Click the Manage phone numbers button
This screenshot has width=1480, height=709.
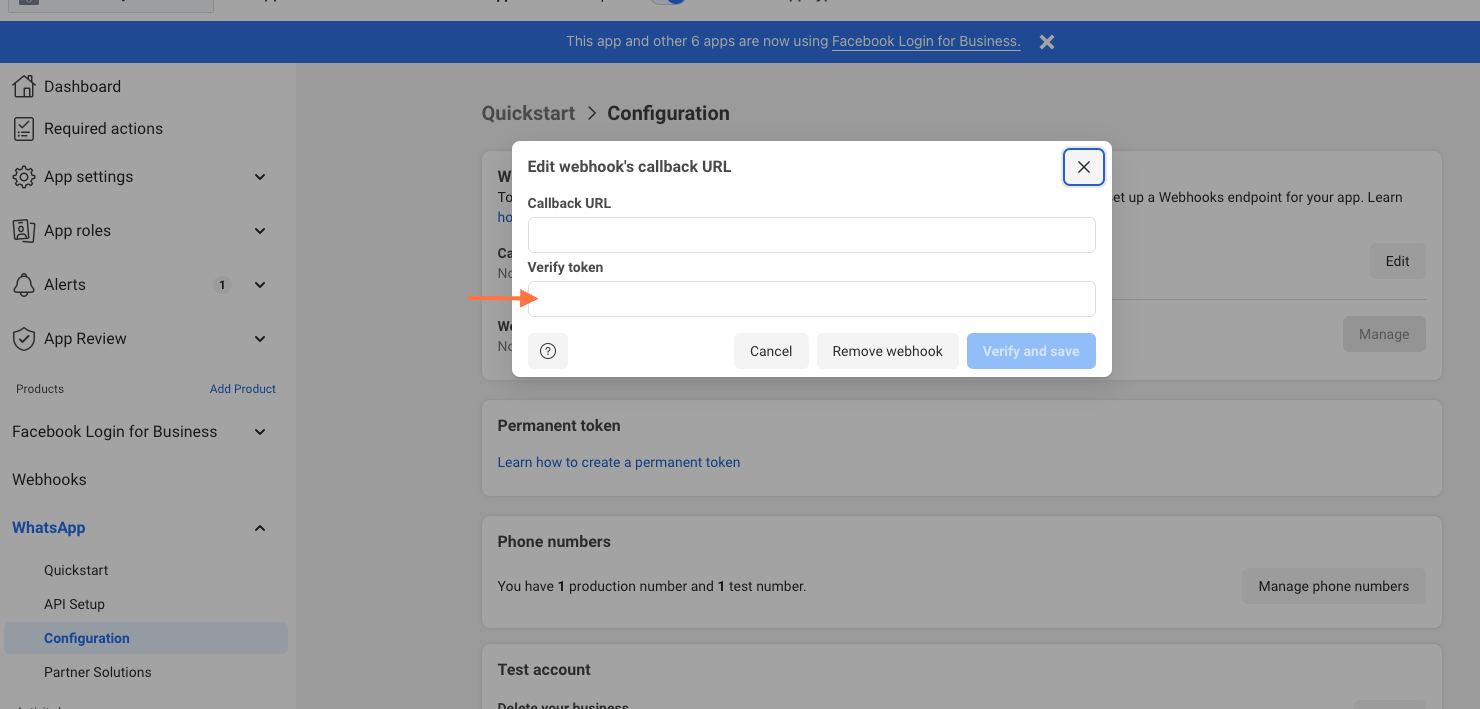1334,586
